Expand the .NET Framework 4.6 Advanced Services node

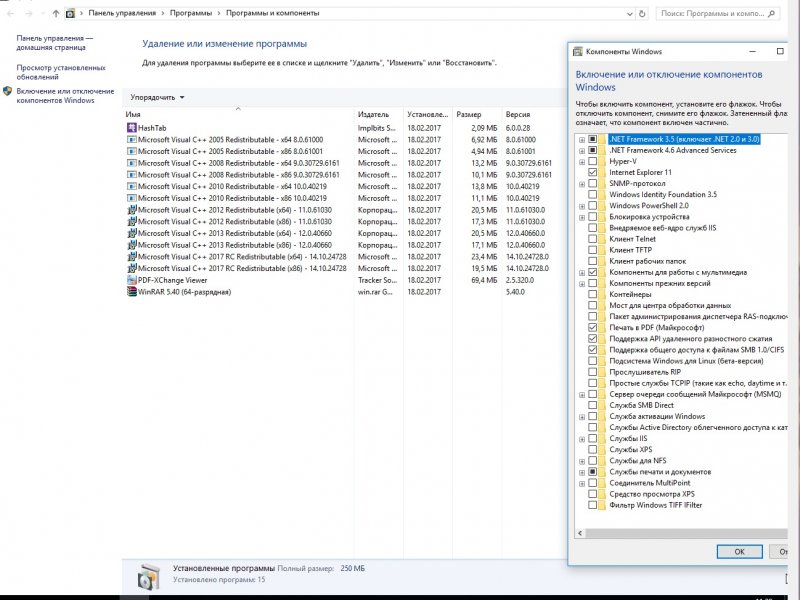[582, 151]
